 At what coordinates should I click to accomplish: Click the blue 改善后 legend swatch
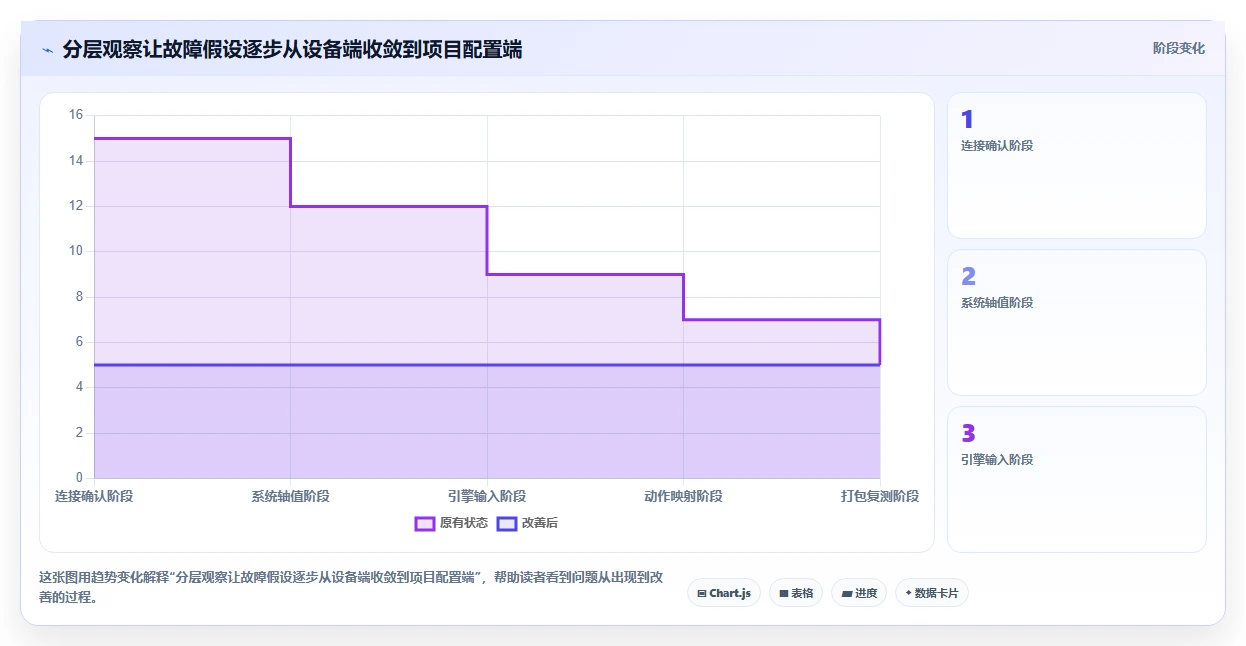pyautogui.click(x=507, y=523)
